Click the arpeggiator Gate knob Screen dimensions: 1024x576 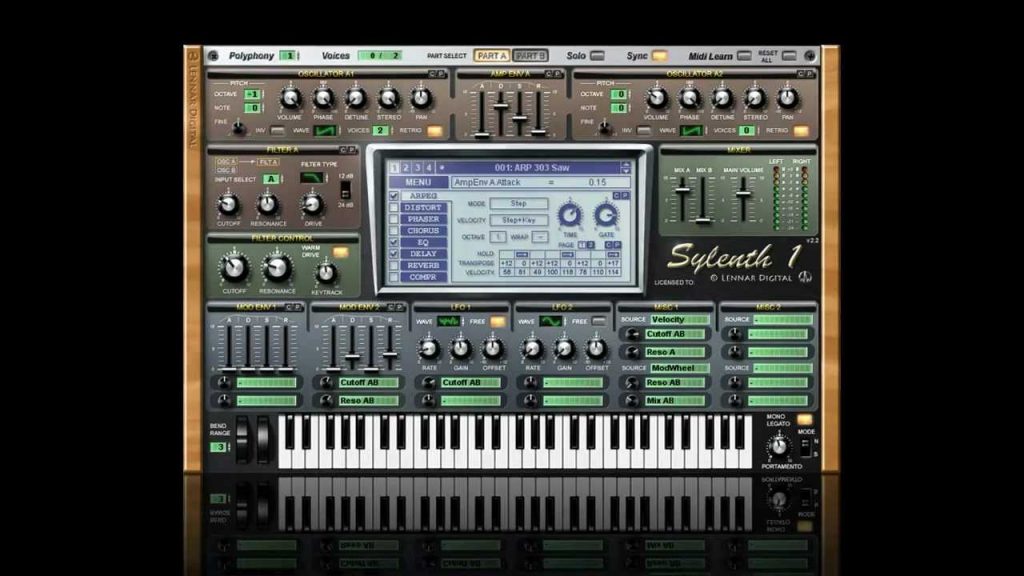[606, 215]
